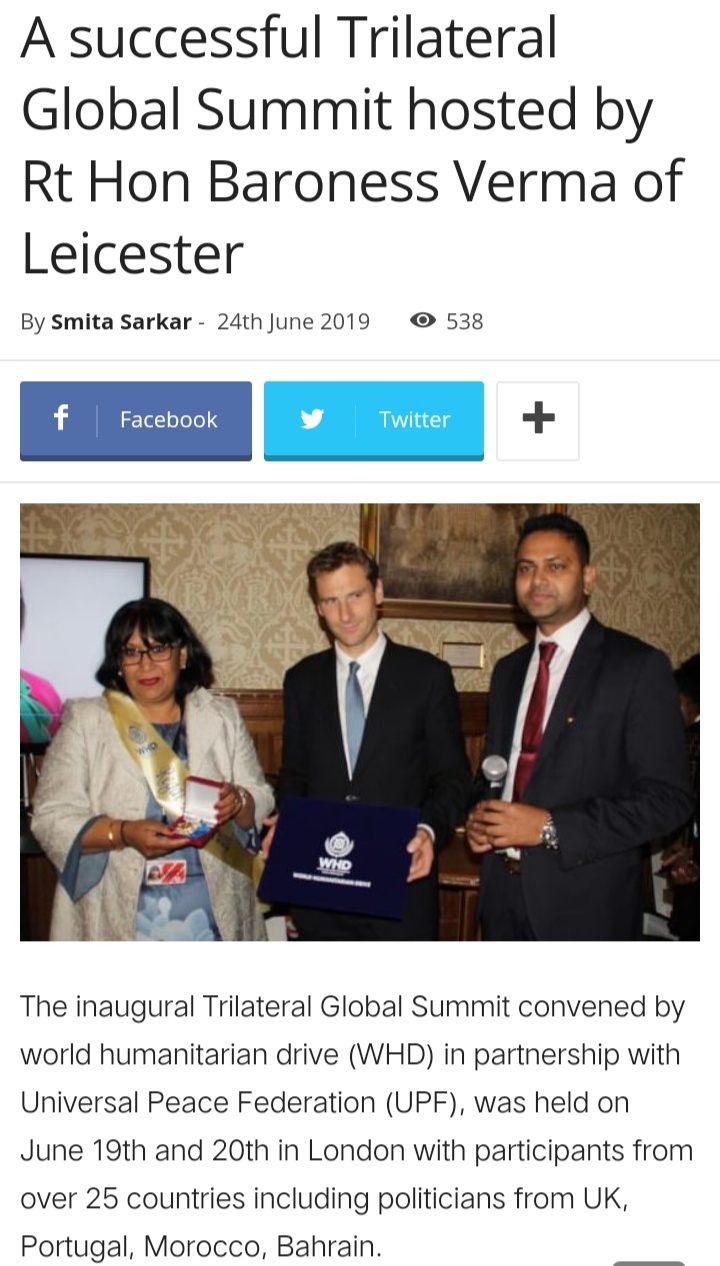Screen dimensions: 720x1266
Task: Open the article's featured photo
Action: tap(360, 721)
